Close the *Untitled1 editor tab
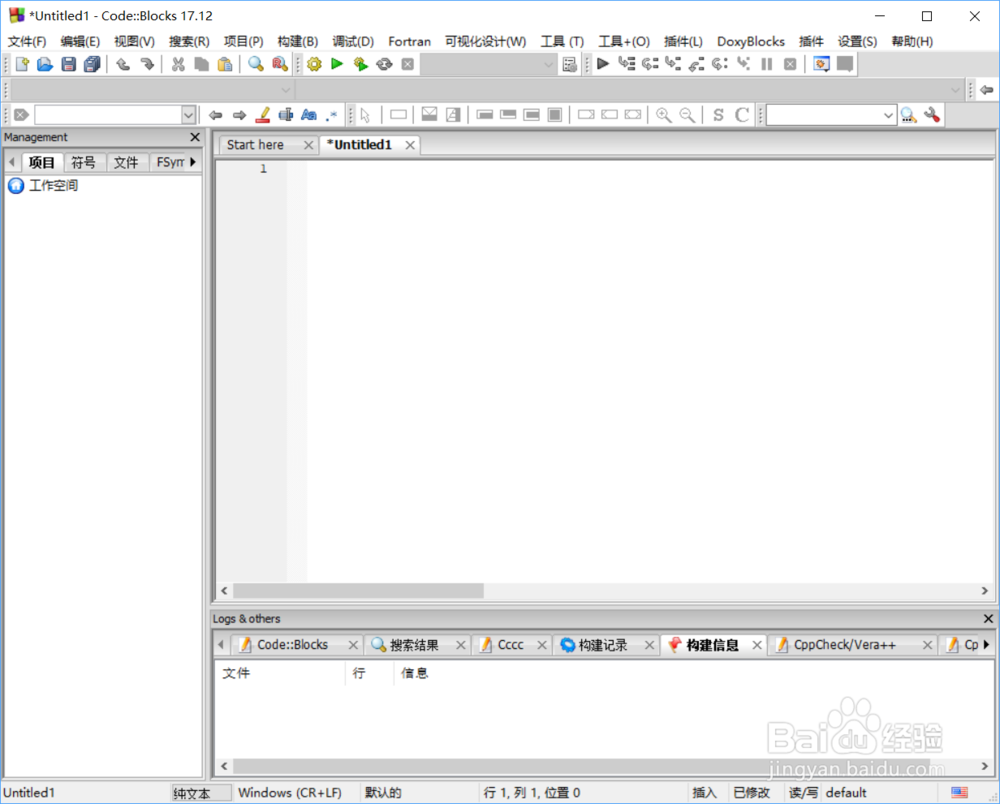The height and width of the screenshot is (804, 1000). pos(410,145)
